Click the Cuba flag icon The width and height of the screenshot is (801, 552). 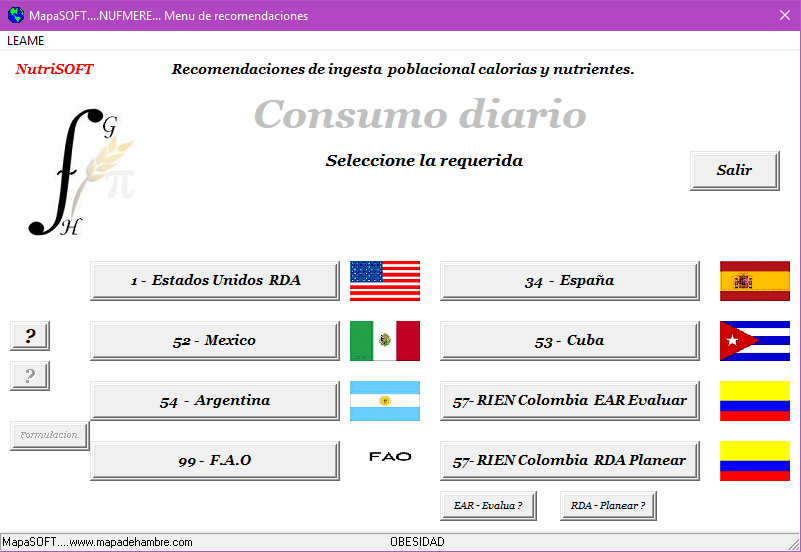point(755,341)
